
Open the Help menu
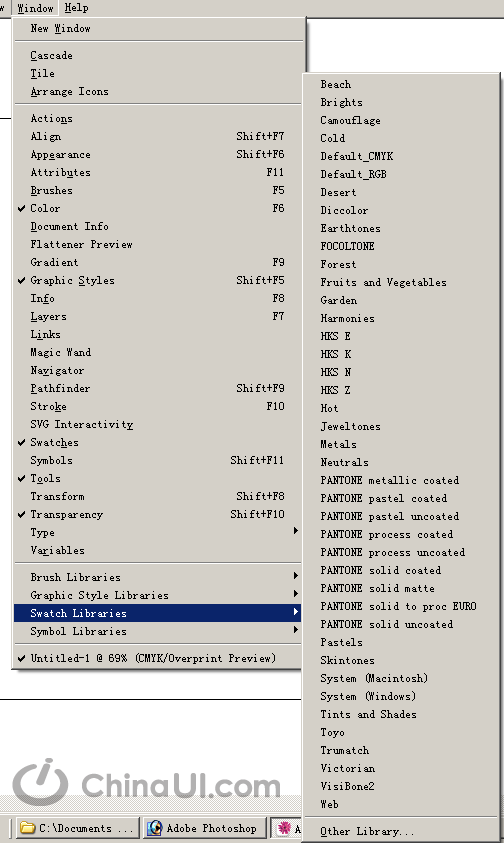point(76,8)
